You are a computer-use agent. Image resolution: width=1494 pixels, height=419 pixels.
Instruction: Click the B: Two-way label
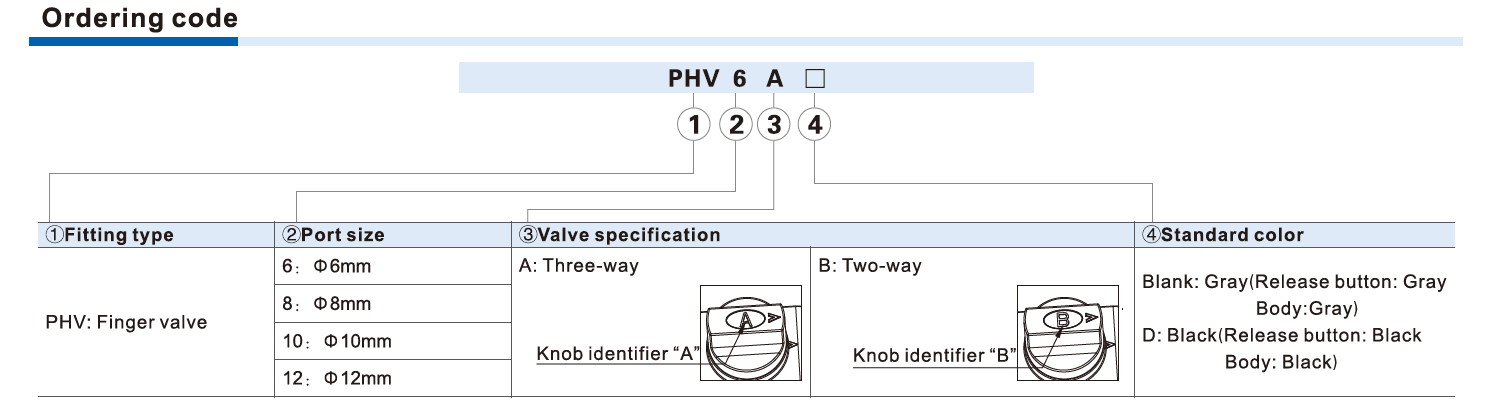(870, 266)
